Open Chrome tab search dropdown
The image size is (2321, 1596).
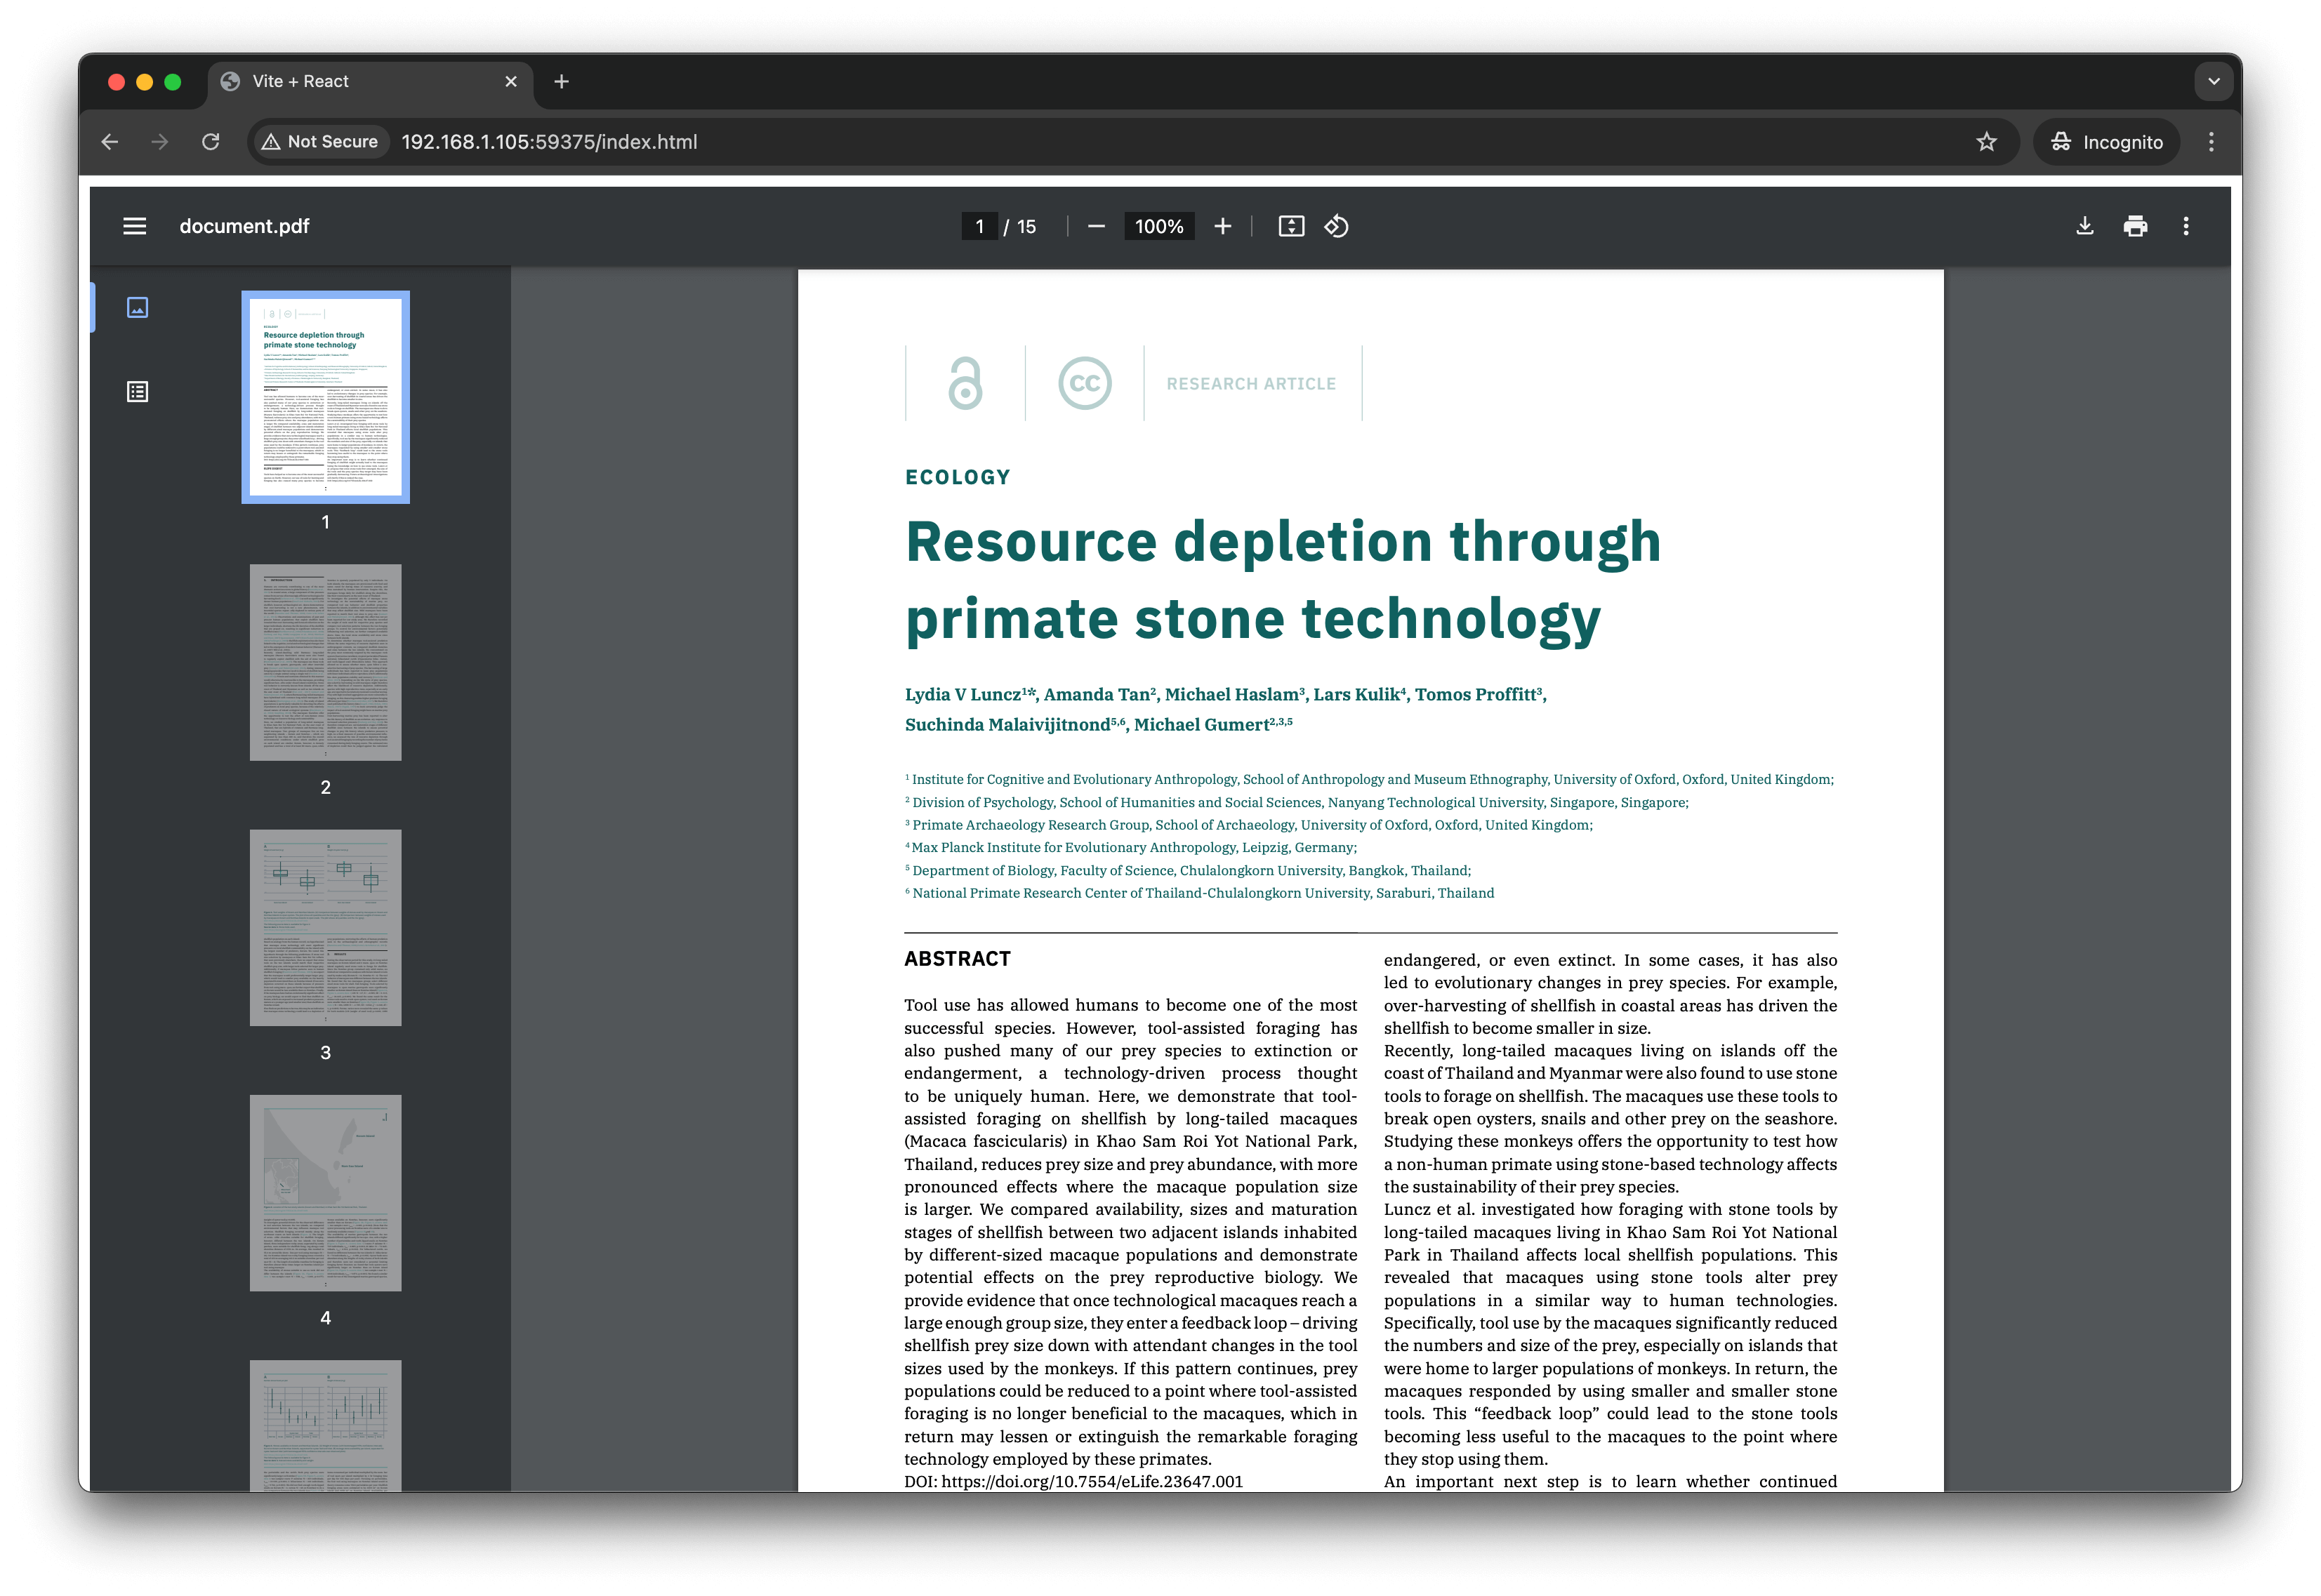[2213, 81]
